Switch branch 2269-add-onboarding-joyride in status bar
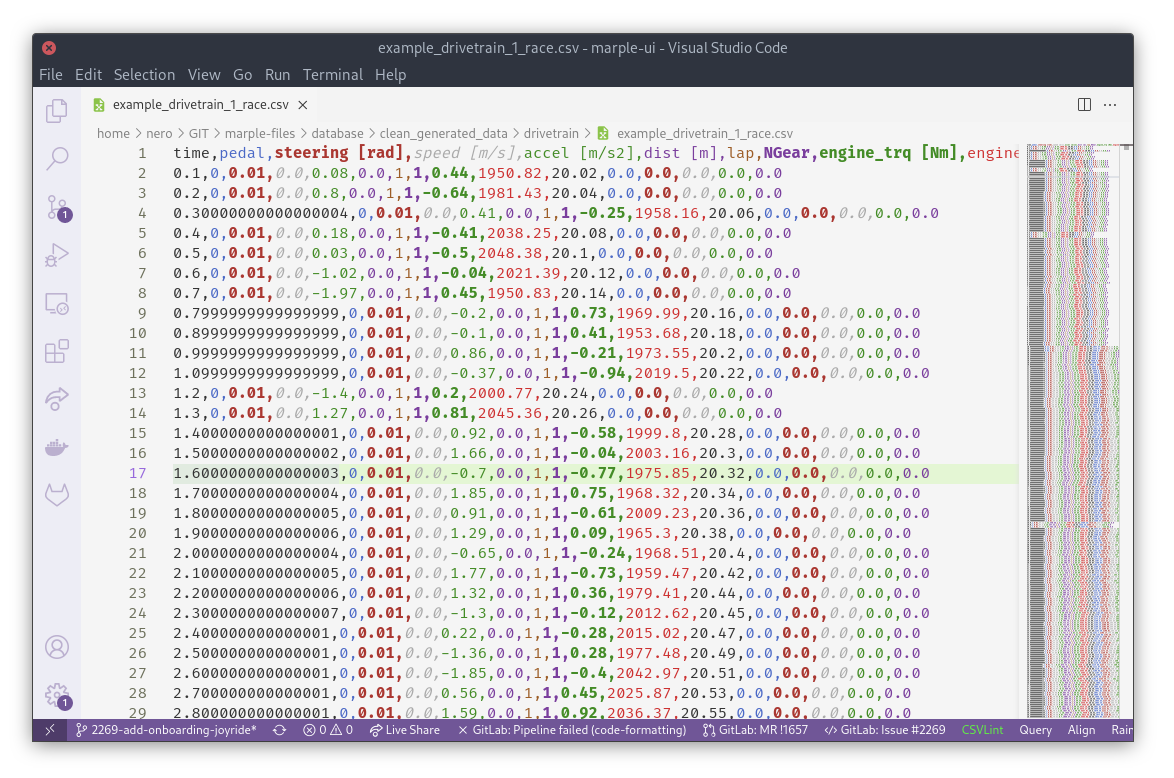Image resolution: width=1174 pixels, height=778 pixels. pos(166,730)
